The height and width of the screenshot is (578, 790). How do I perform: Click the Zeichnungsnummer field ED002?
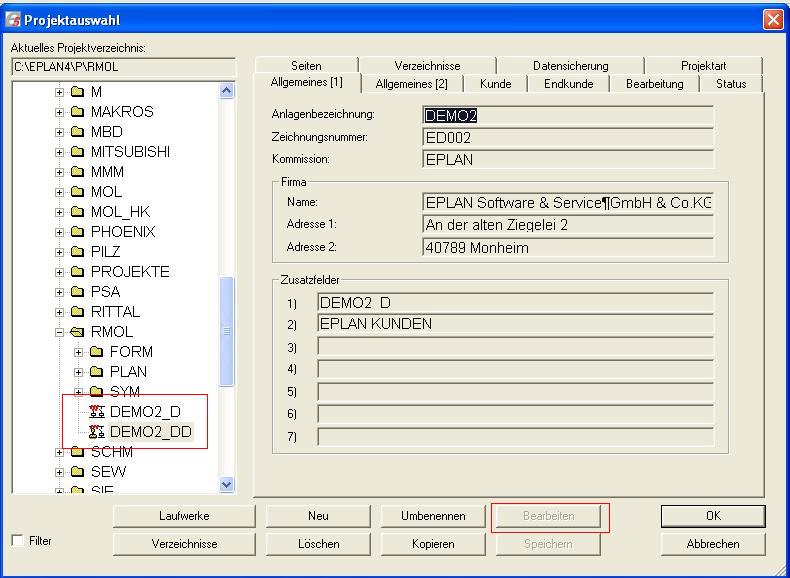[568, 138]
